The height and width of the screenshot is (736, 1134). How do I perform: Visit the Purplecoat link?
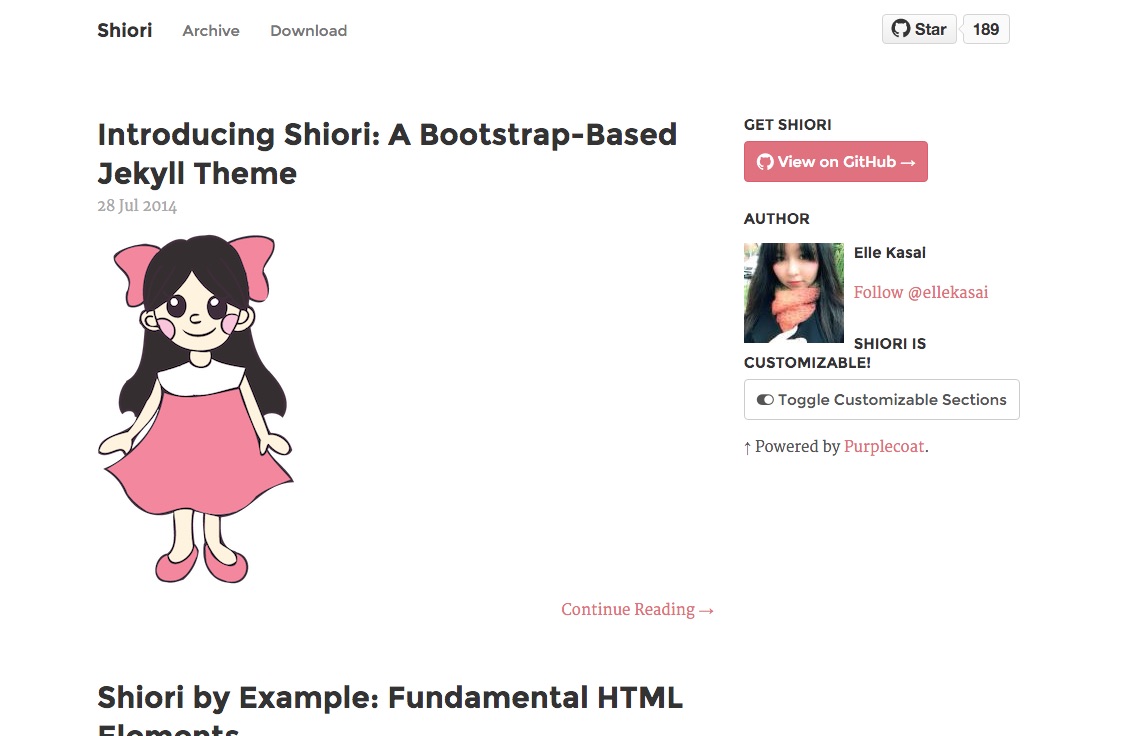point(884,447)
